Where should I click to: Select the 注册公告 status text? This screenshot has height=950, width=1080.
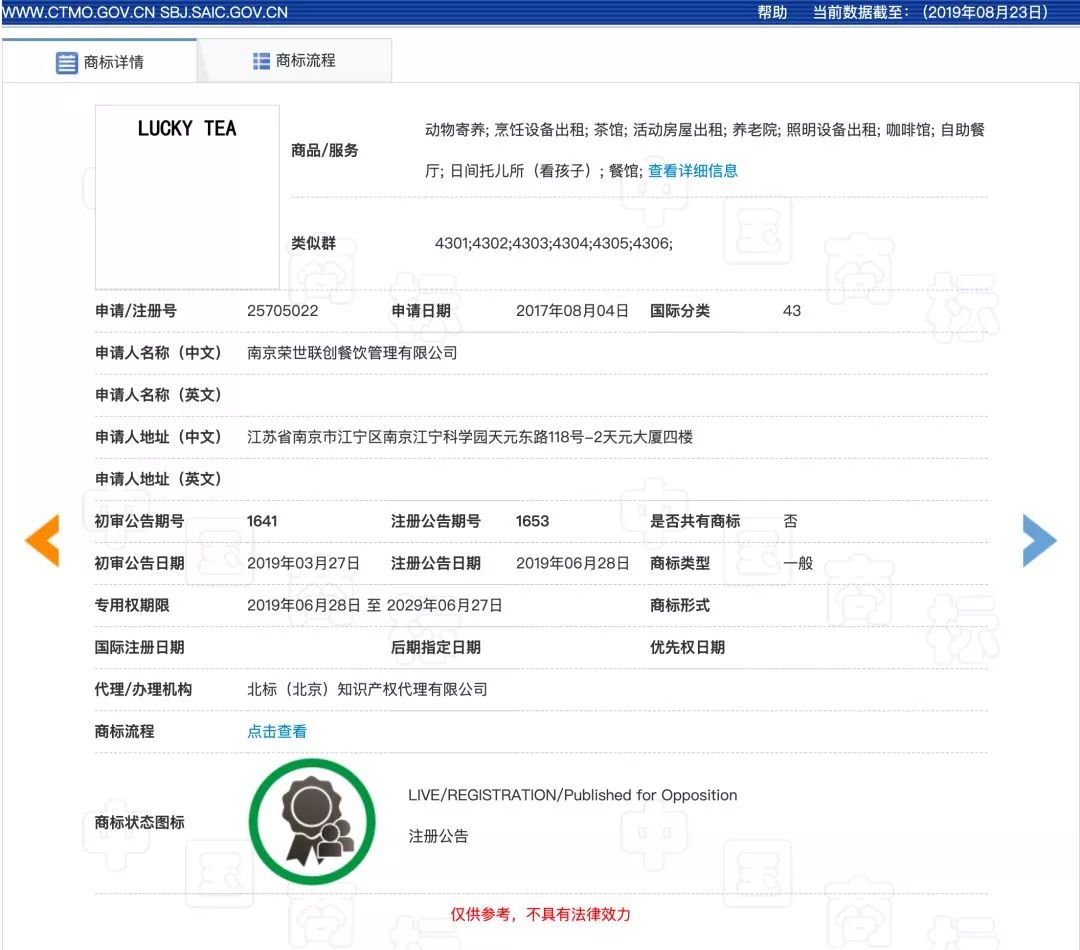(438, 836)
